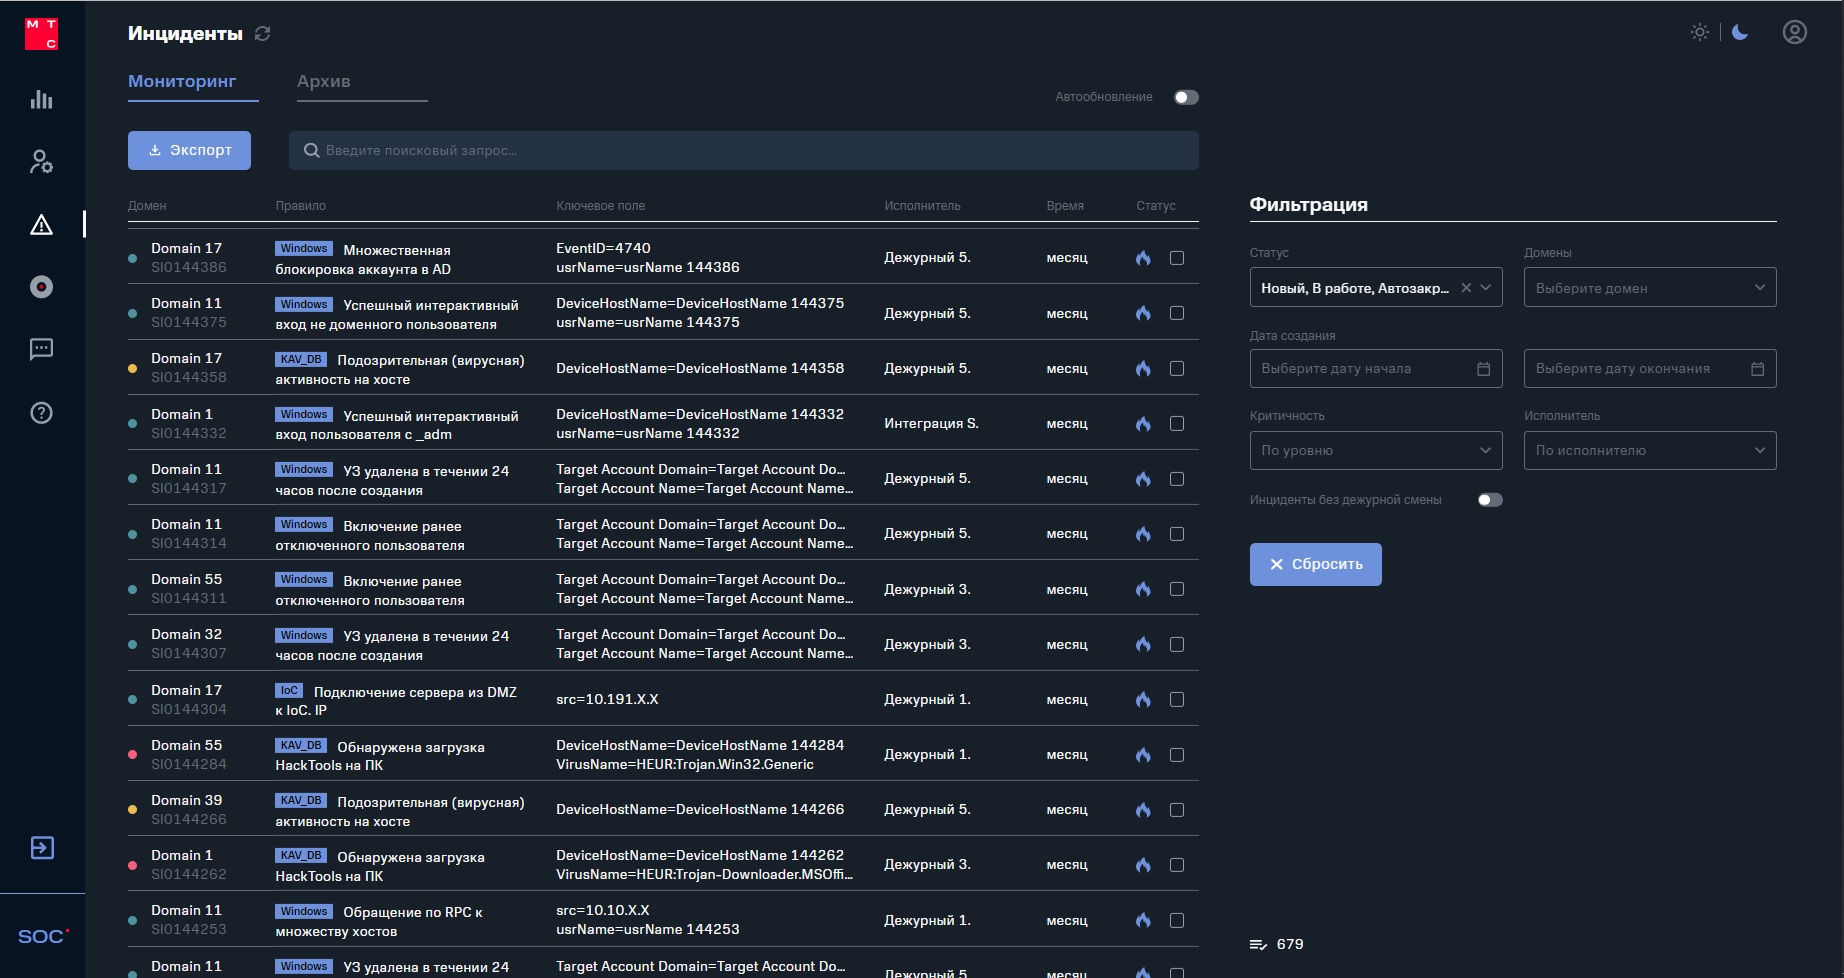Open the dashboard bar chart icon in sidebar
The width and height of the screenshot is (1844, 978).
[41, 99]
